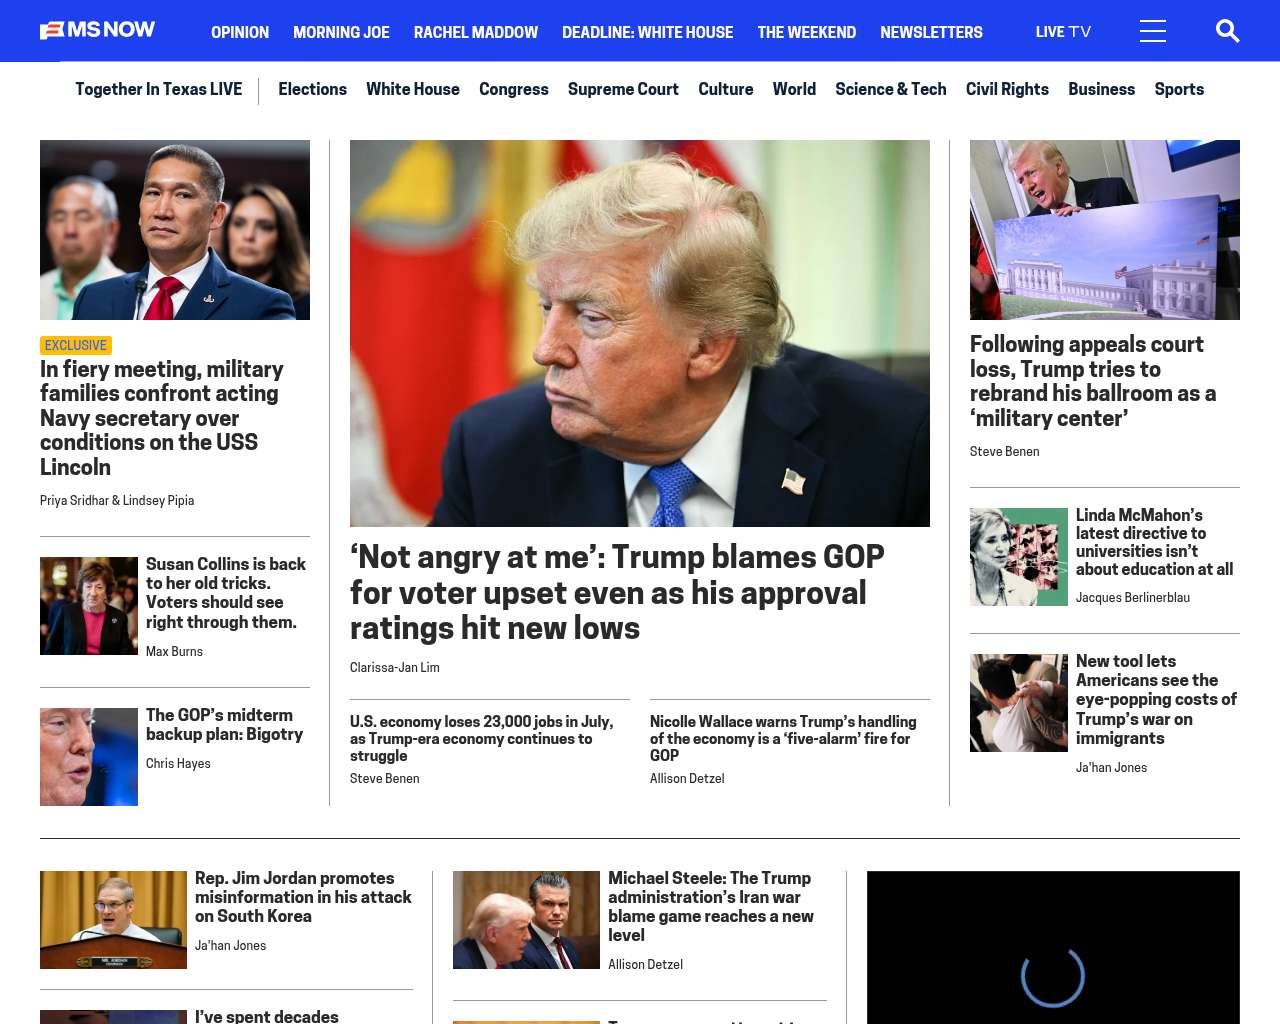This screenshot has width=1280, height=1024.
Task: Open the Congress topic
Action: (514, 89)
